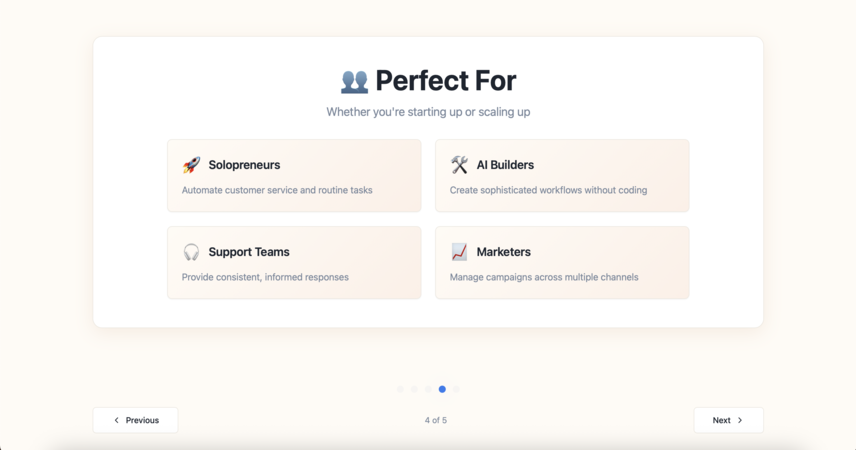The image size is (856, 450).
Task: Open the AI Builders card
Action: pos(562,175)
